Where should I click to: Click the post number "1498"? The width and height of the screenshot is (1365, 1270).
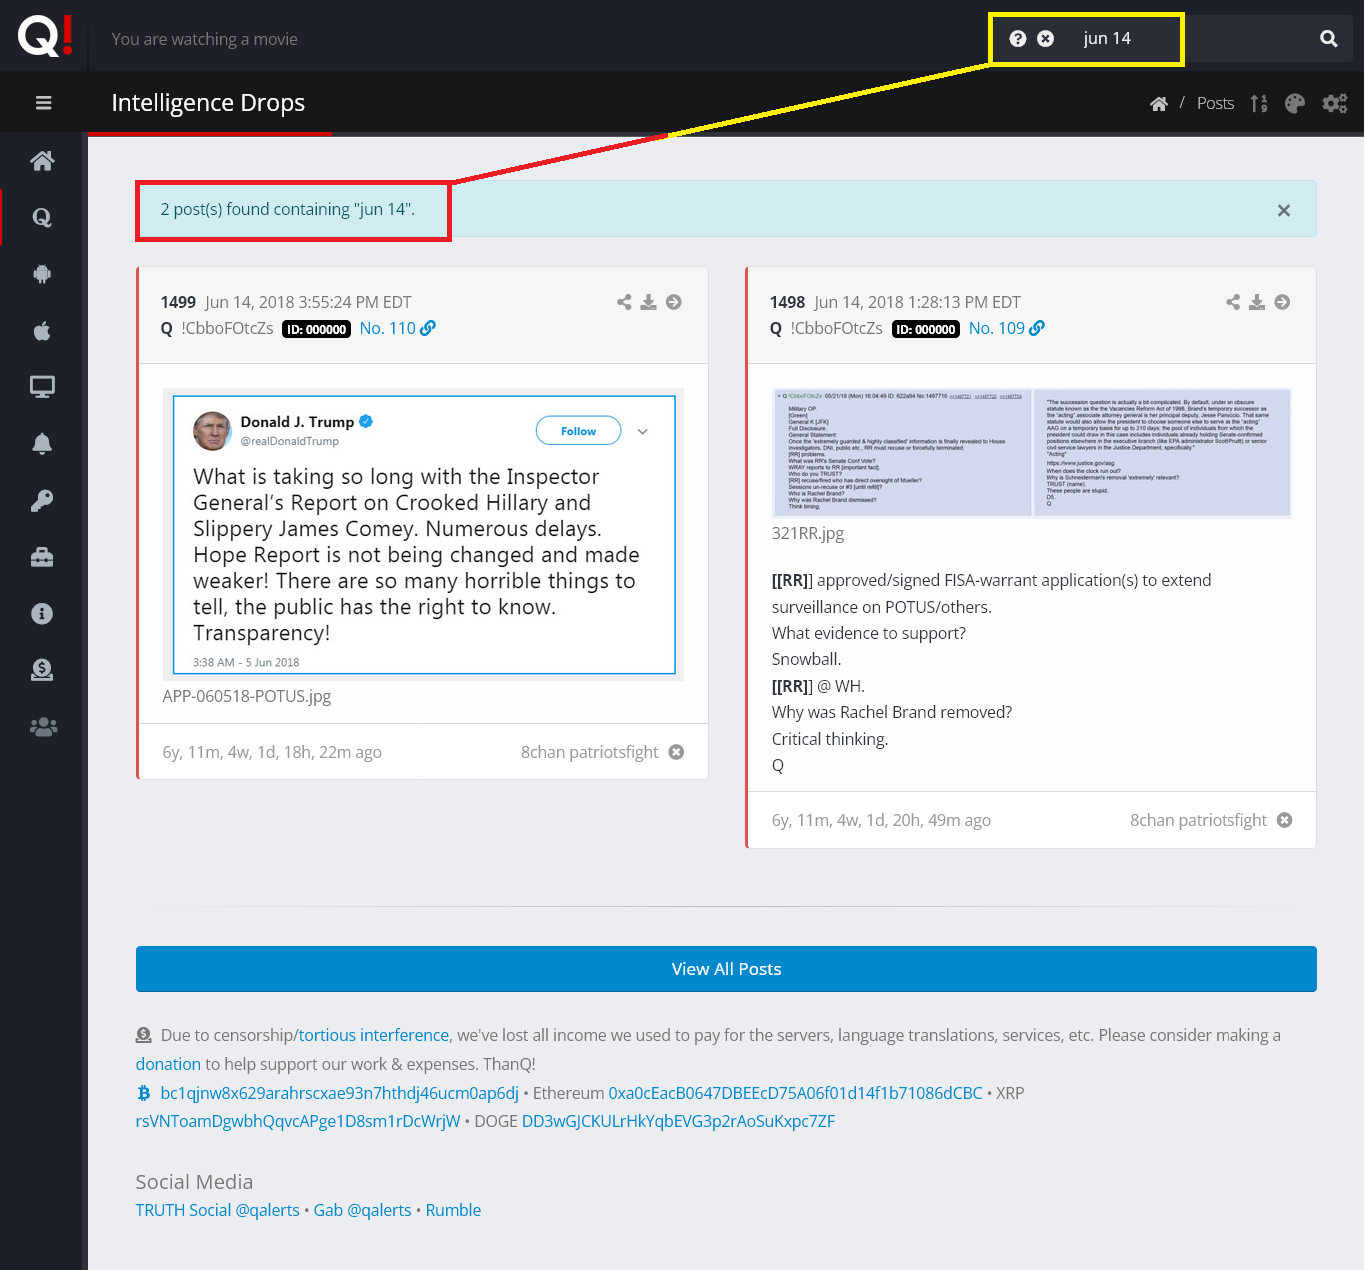point(787,302)
